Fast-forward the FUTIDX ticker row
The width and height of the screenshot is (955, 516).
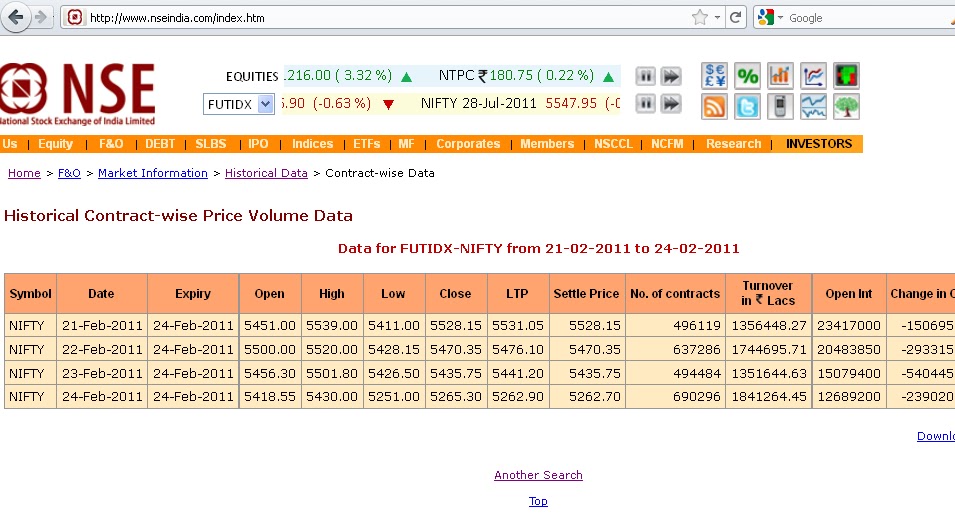click(x=671, y=104)
